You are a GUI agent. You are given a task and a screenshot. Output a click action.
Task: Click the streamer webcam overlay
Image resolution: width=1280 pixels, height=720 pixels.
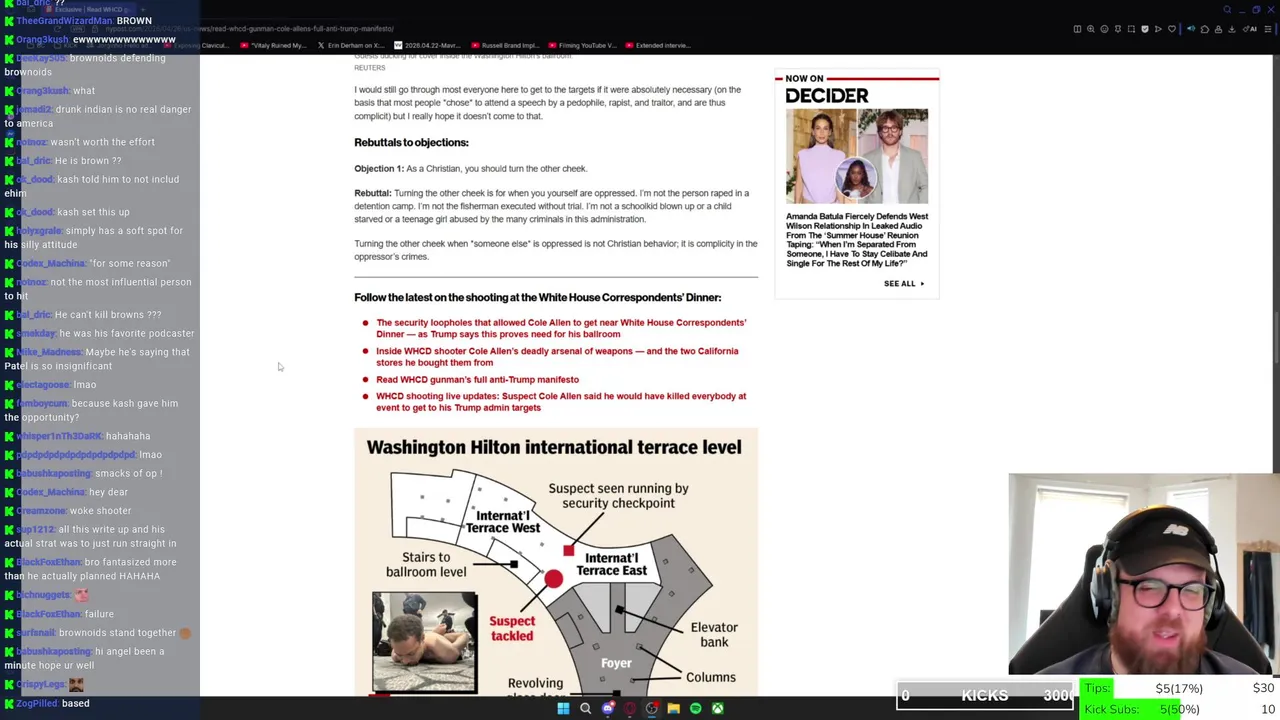(1143, 575)
